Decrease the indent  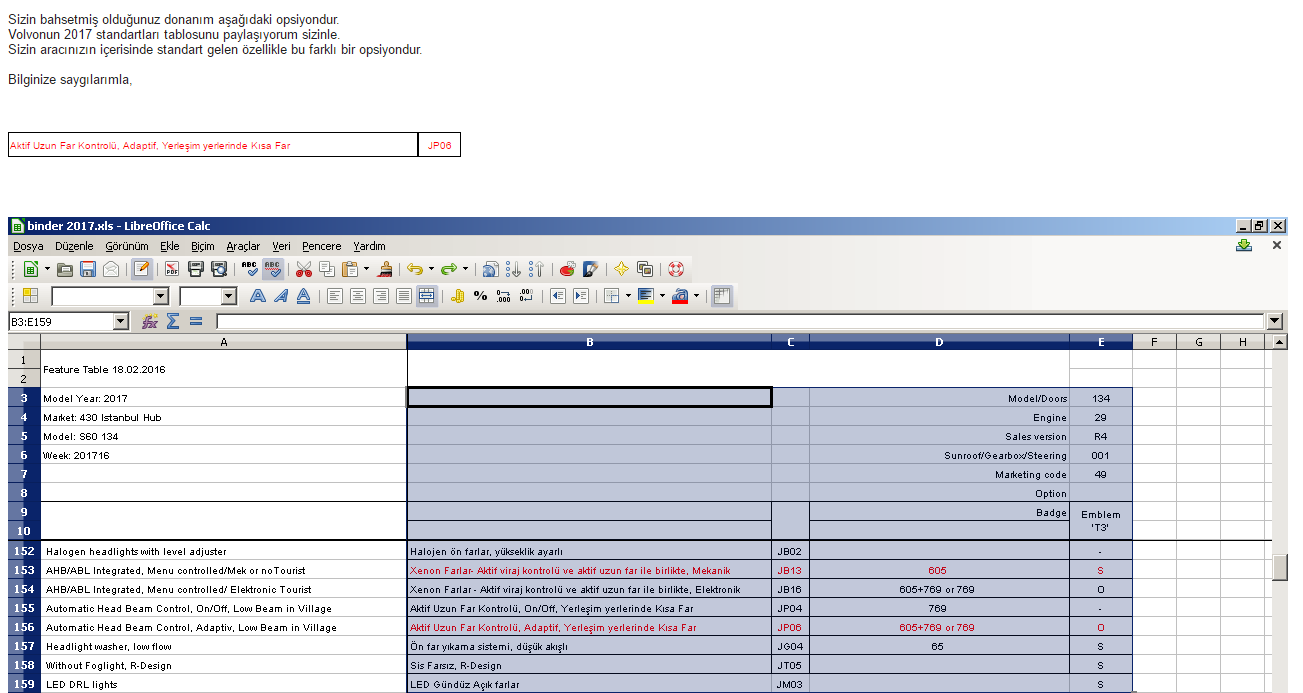coord(557,296)
